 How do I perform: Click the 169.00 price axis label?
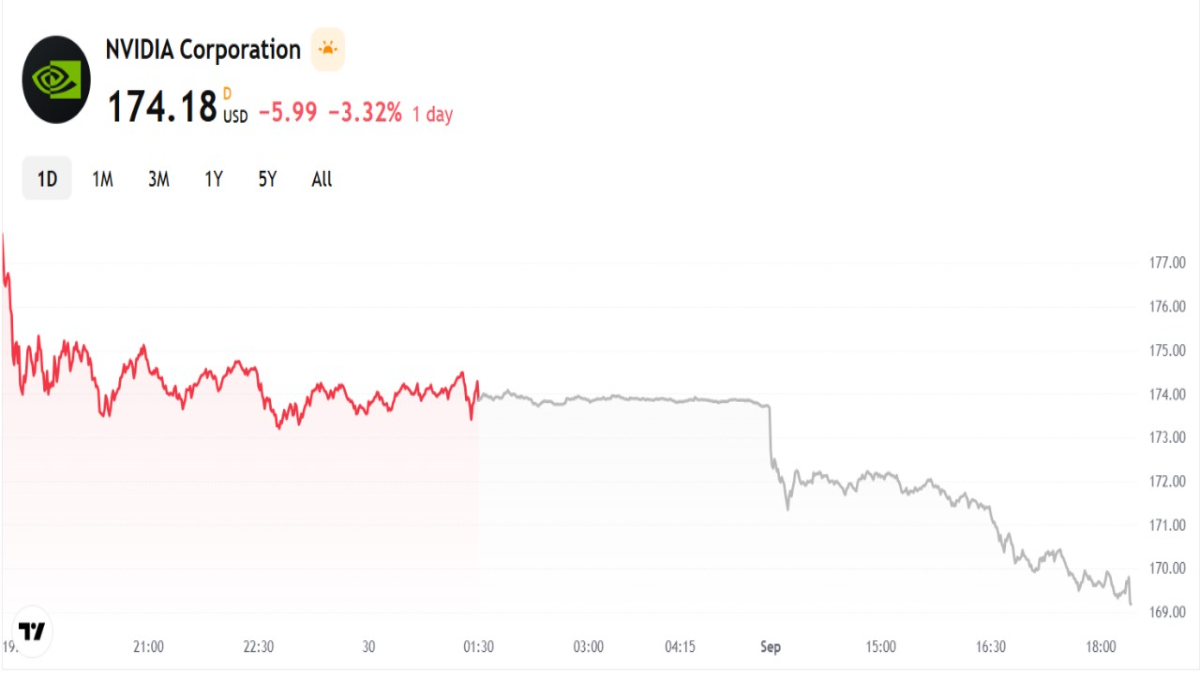1166,612
